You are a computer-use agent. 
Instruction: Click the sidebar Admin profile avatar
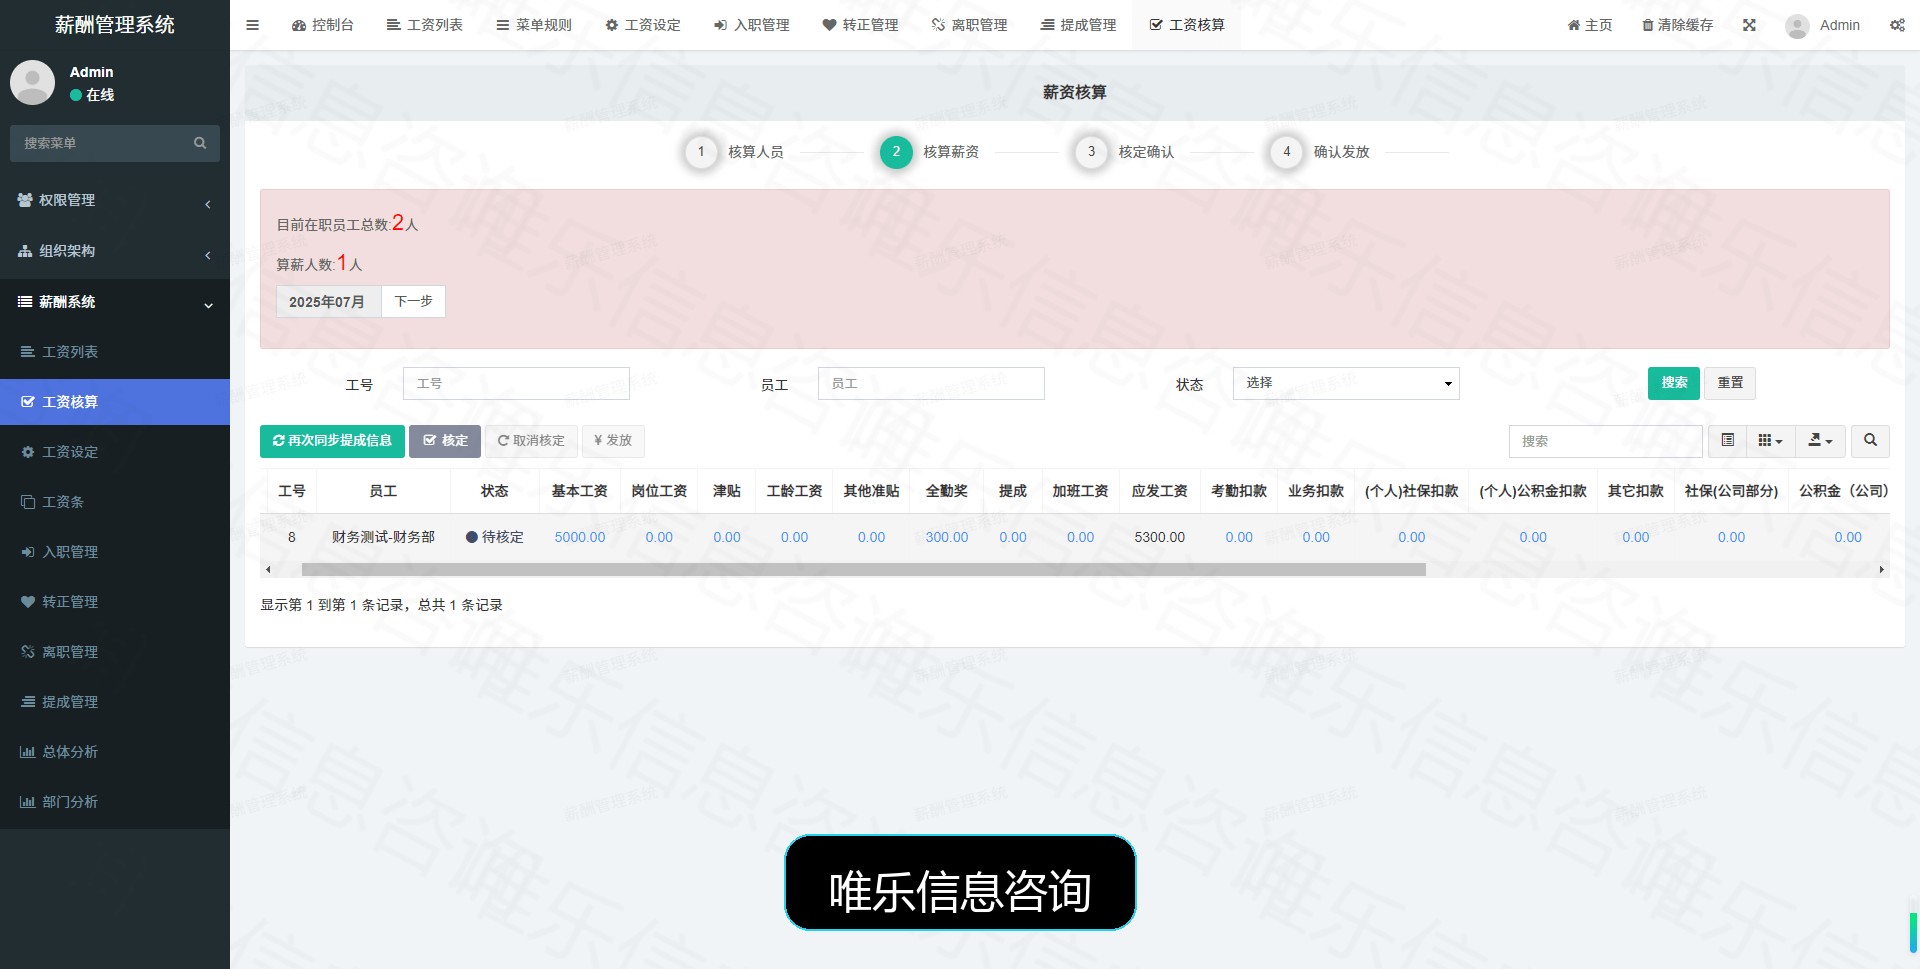point(32,82)
